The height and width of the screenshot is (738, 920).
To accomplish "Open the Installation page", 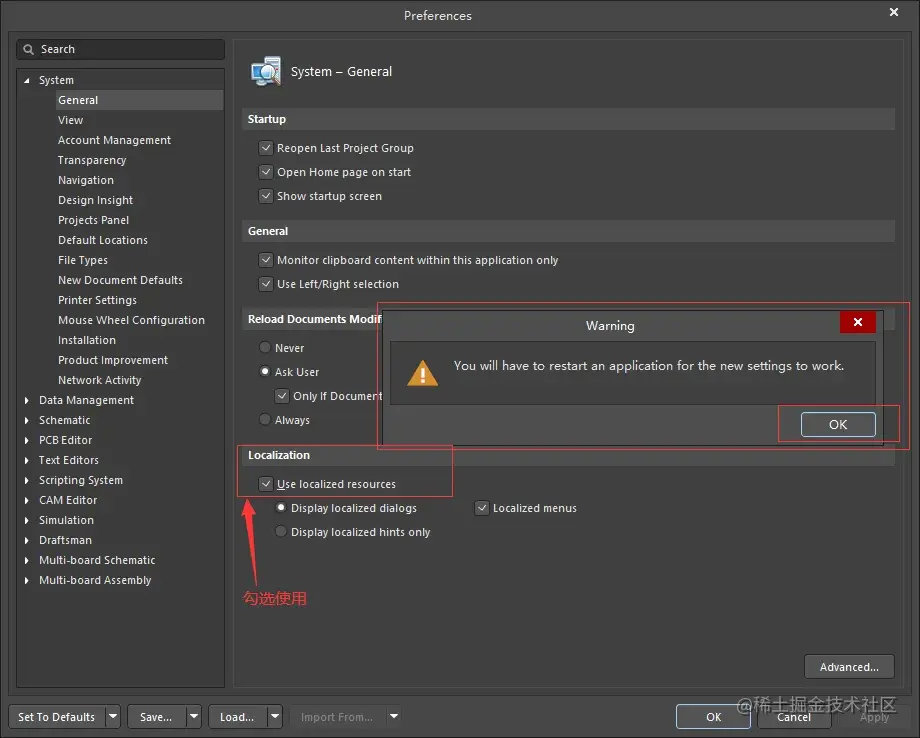I will (x=87, y=340).
